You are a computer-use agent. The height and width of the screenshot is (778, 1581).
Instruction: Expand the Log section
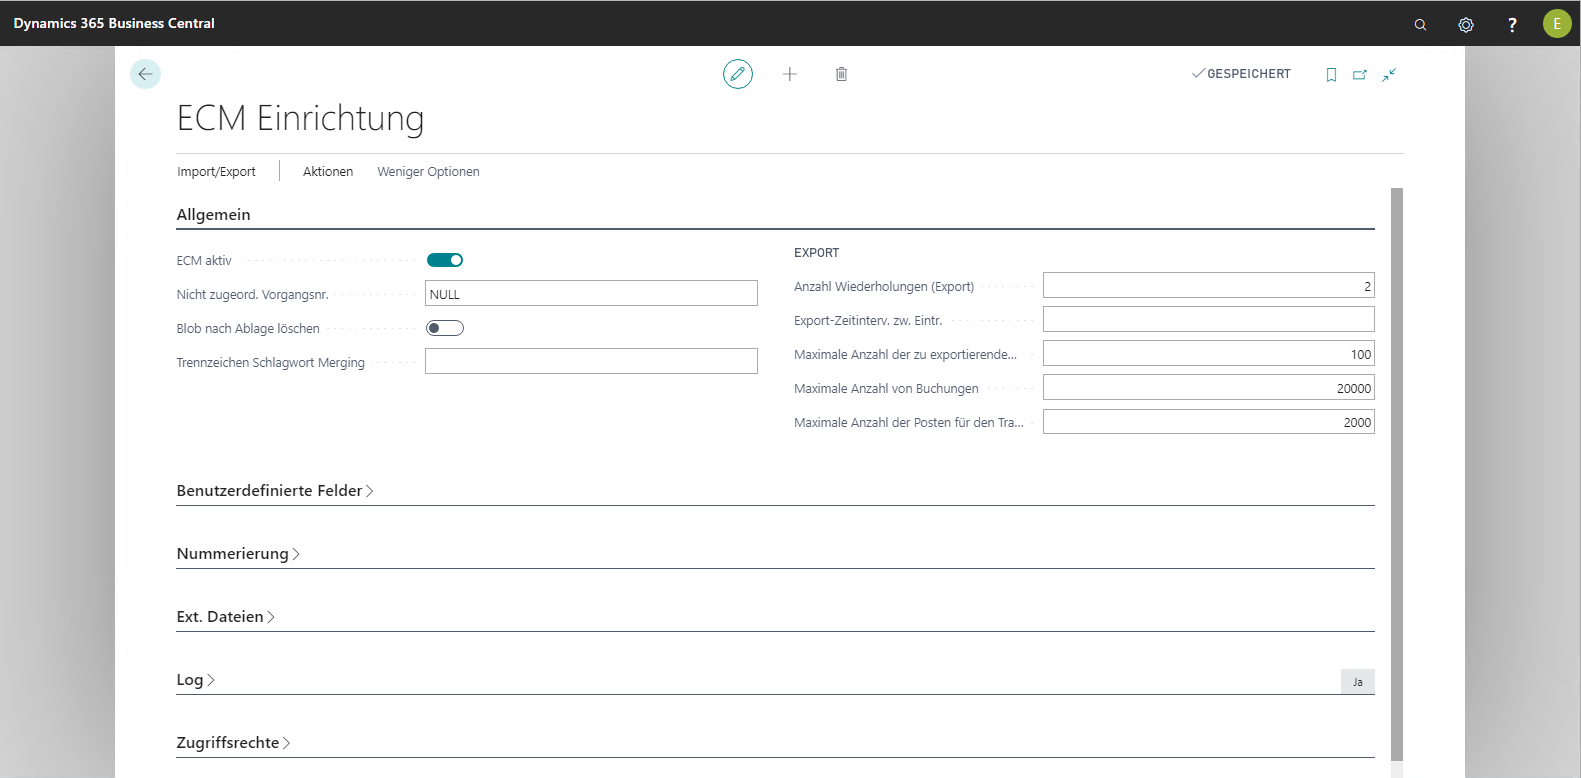tap(196, 680)
